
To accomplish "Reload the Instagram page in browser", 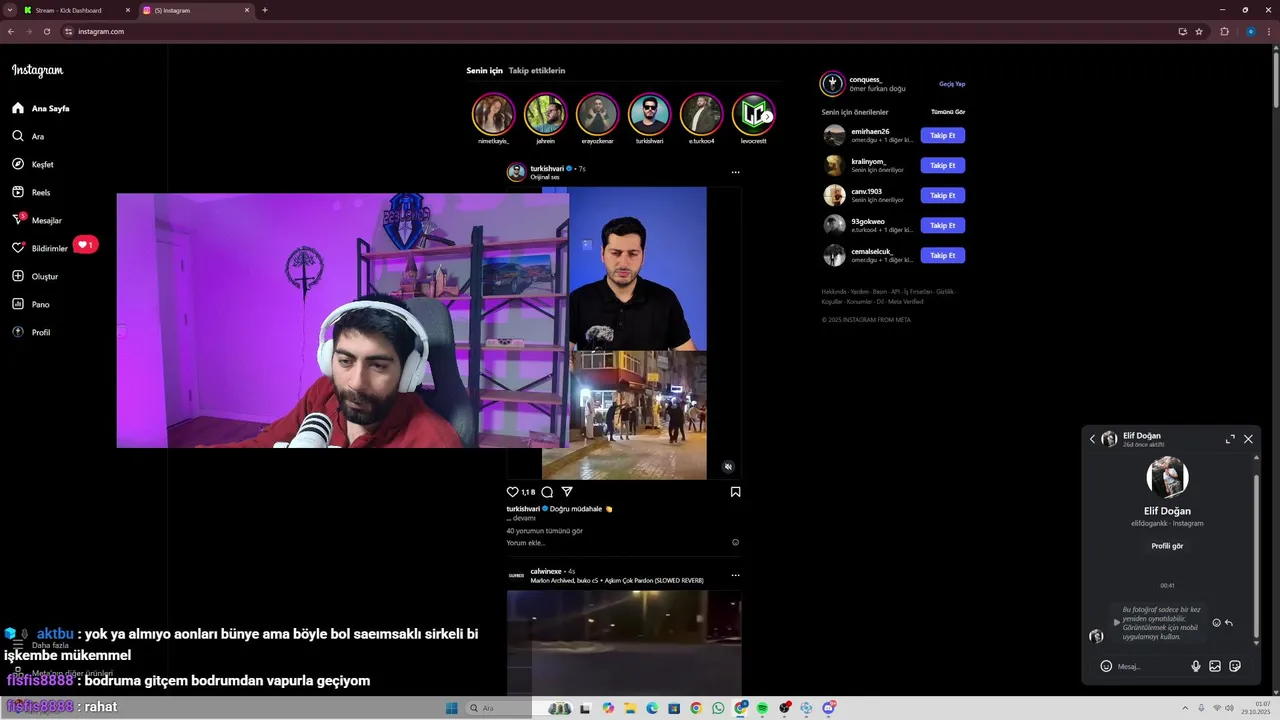I will [46, 31].
